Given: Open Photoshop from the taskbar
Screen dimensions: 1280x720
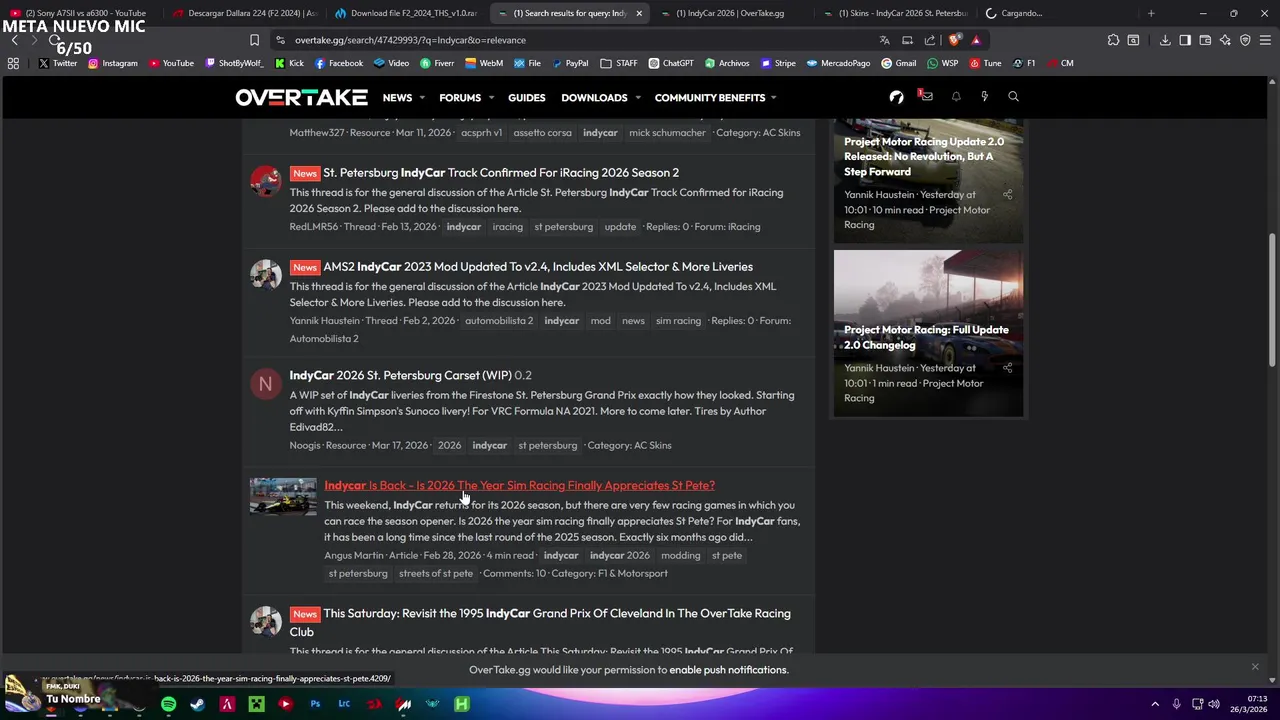Looking at the screenshot, I should [x=315, y=704].
